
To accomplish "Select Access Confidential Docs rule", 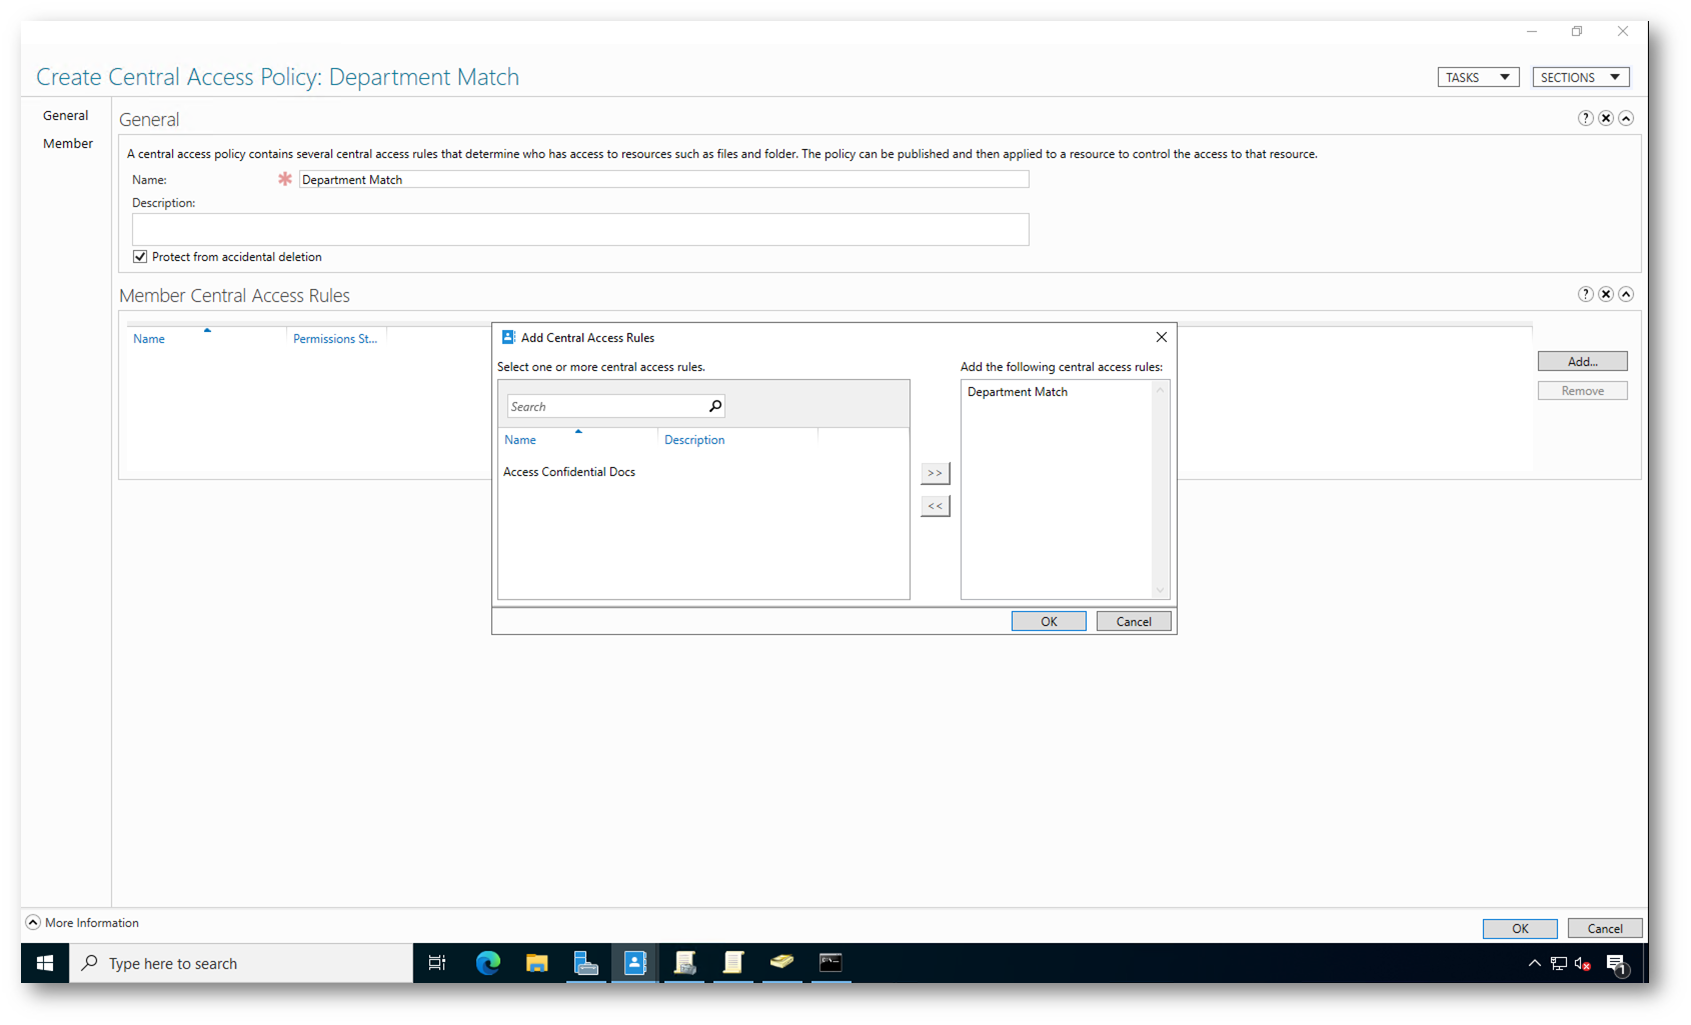I will coord(569,472).
